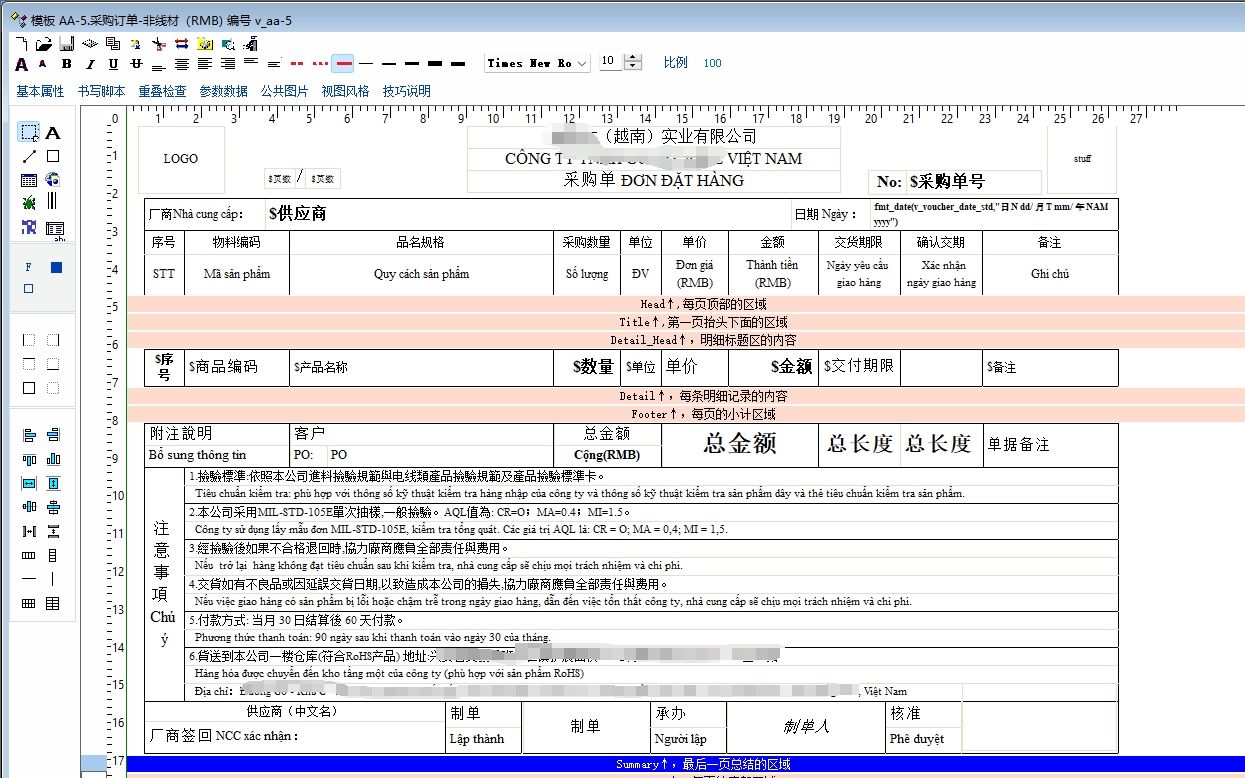Click the 重叠检查 button
The image size is (1245, 778).
tap(162, 91)
